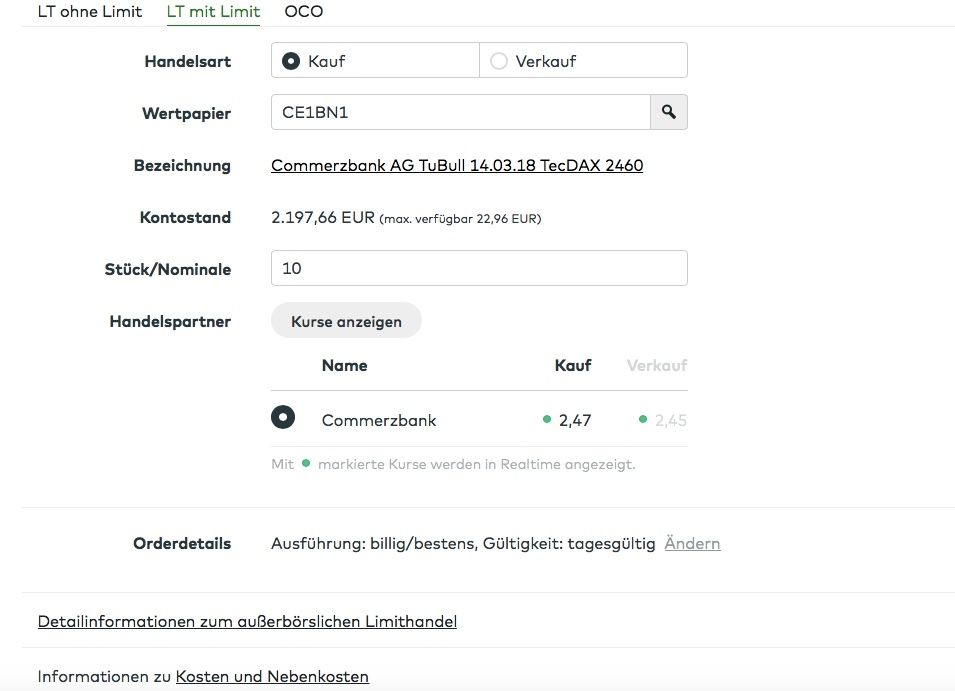Switch to the LT ohne Limit tab
The width and height of the screenshot is (955, 691).
tap(89, 12)
